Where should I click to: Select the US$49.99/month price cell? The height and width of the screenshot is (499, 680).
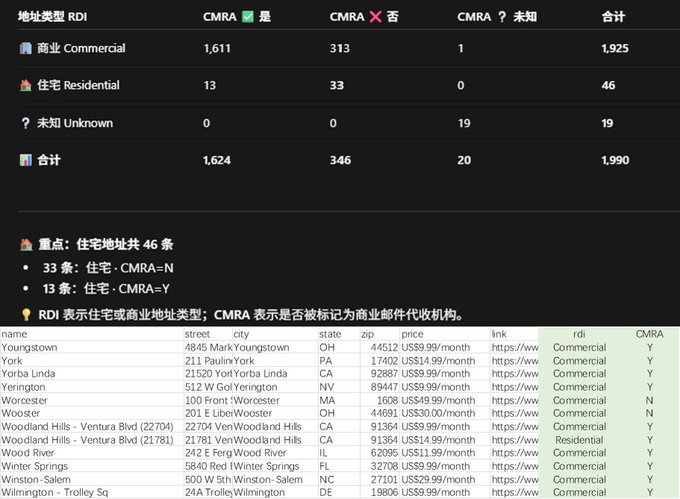tap(445, 401)
